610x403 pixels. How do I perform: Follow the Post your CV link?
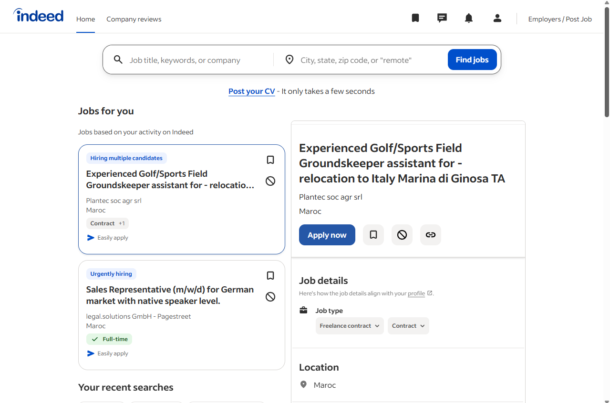click(251, 91)
